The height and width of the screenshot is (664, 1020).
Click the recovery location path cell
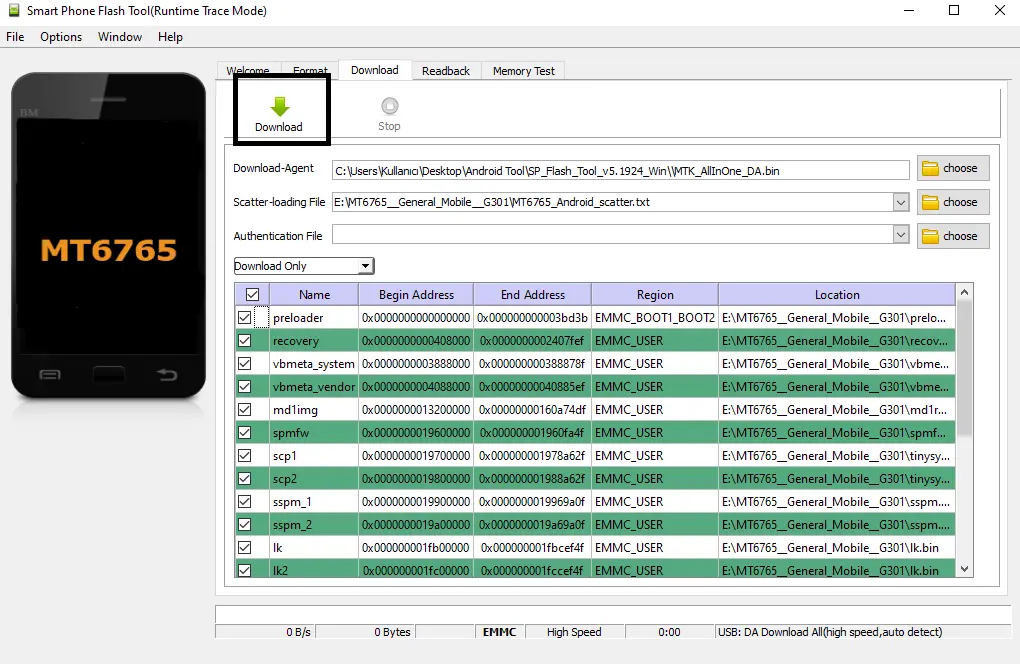coord(837,340)
